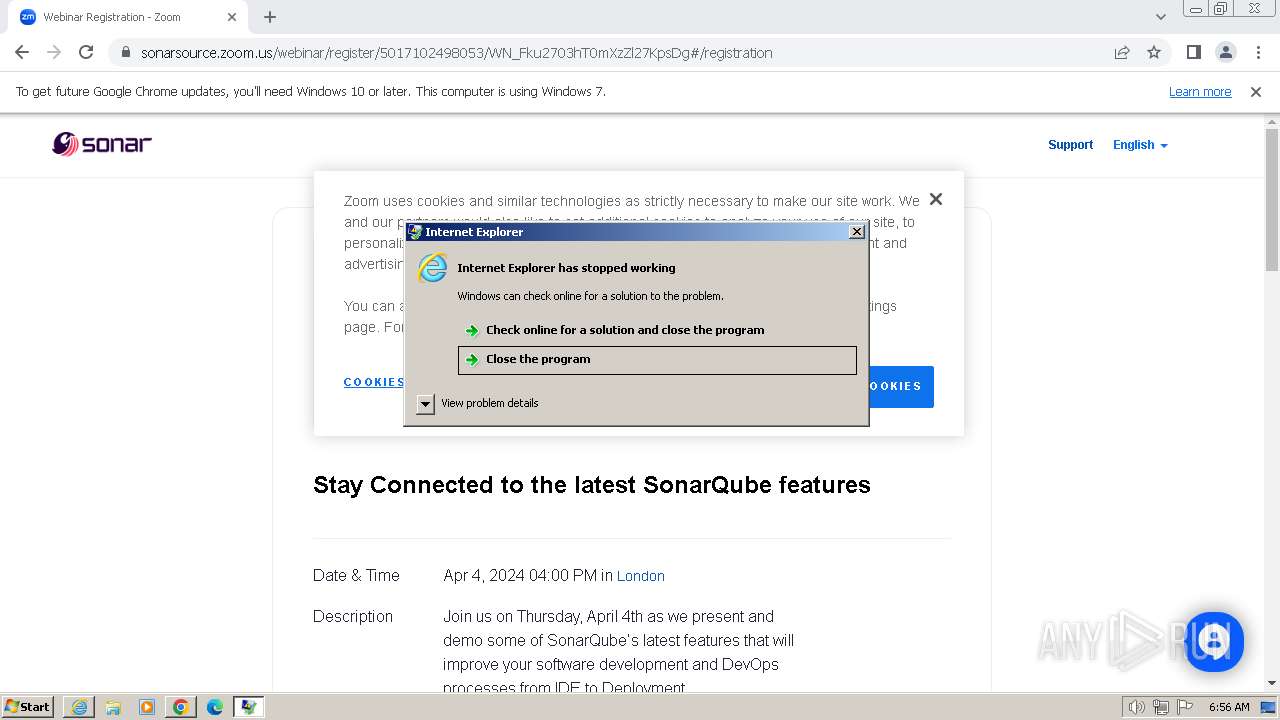This screenshot has height=720, width=1280.
Task: Open Microsoft Edge from the taskbar
Action: pyautogui.click(x=215, y=707)
